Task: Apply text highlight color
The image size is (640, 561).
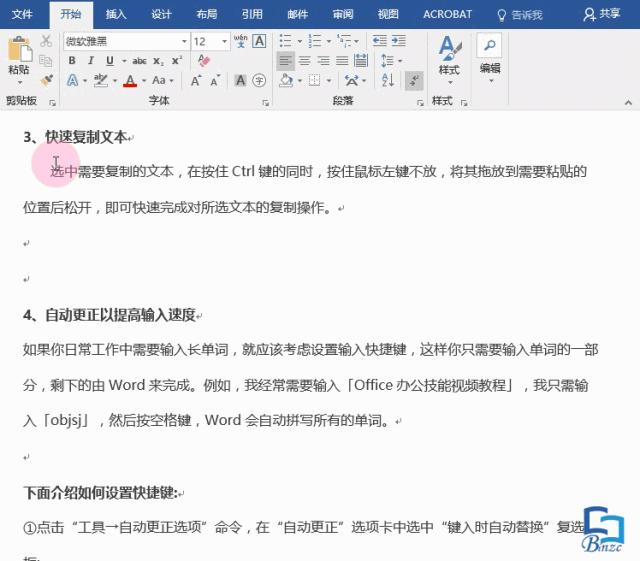Action: pos(100,80)
